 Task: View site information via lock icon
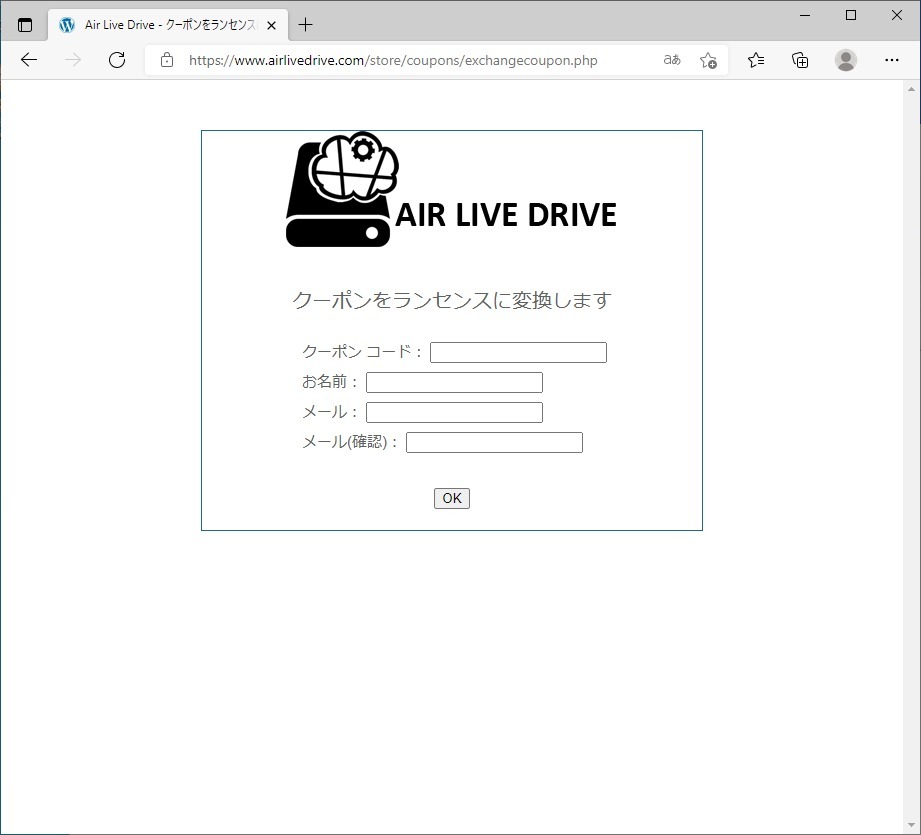point(167,60)
